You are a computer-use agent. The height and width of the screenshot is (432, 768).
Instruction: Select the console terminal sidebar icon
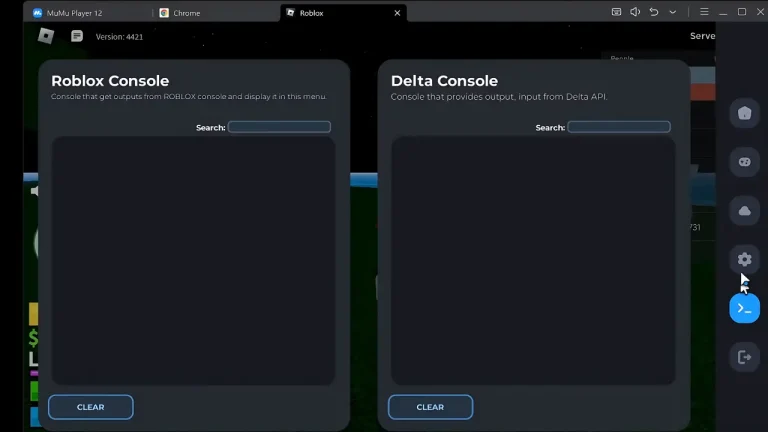click(x=744, y=308)
